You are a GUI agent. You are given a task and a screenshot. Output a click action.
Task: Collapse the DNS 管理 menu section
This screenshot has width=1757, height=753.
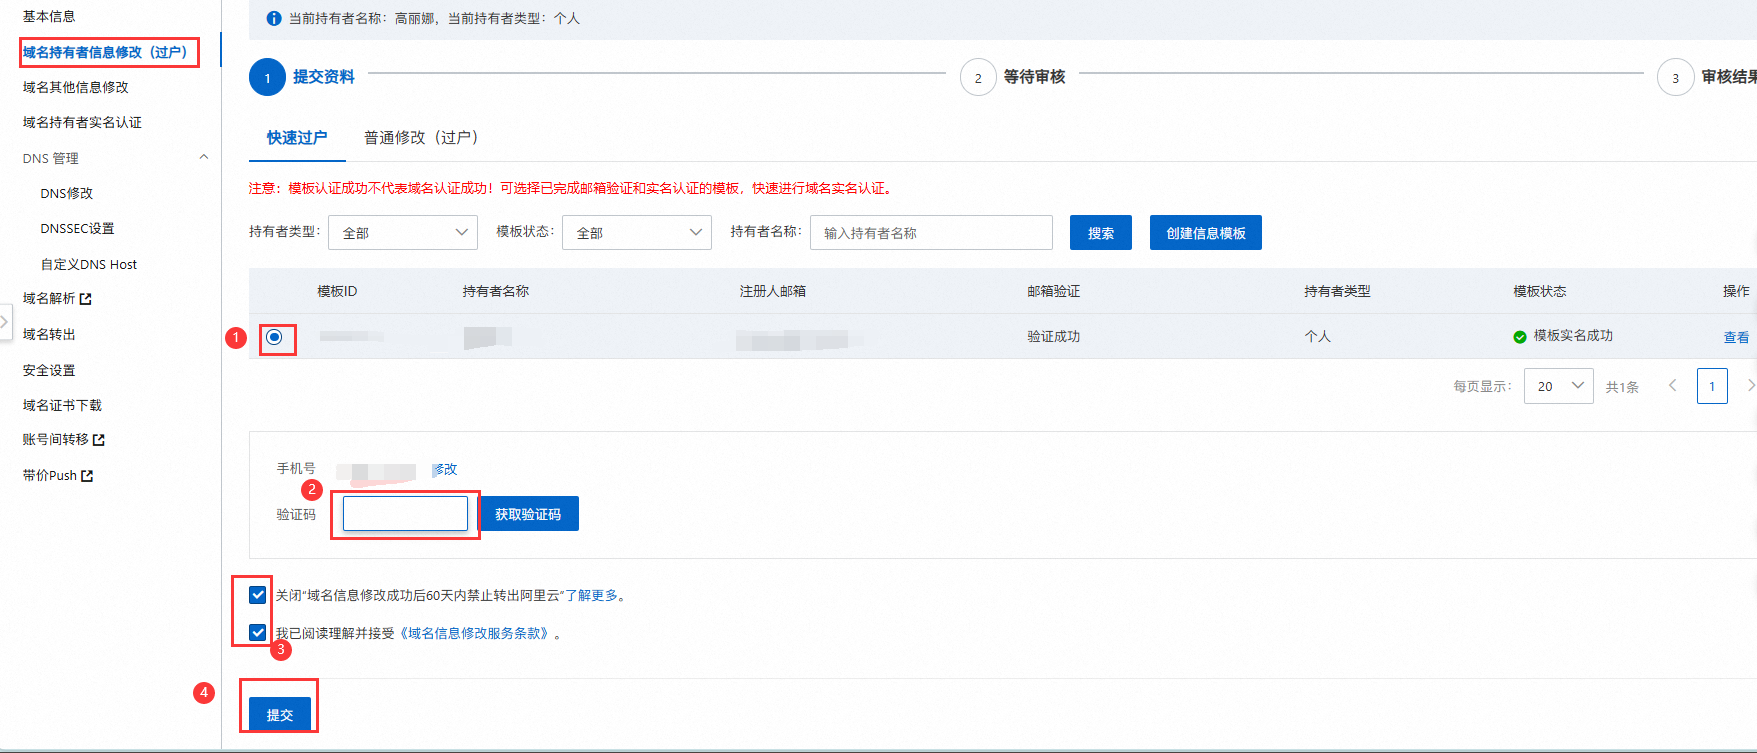point(204,157)
